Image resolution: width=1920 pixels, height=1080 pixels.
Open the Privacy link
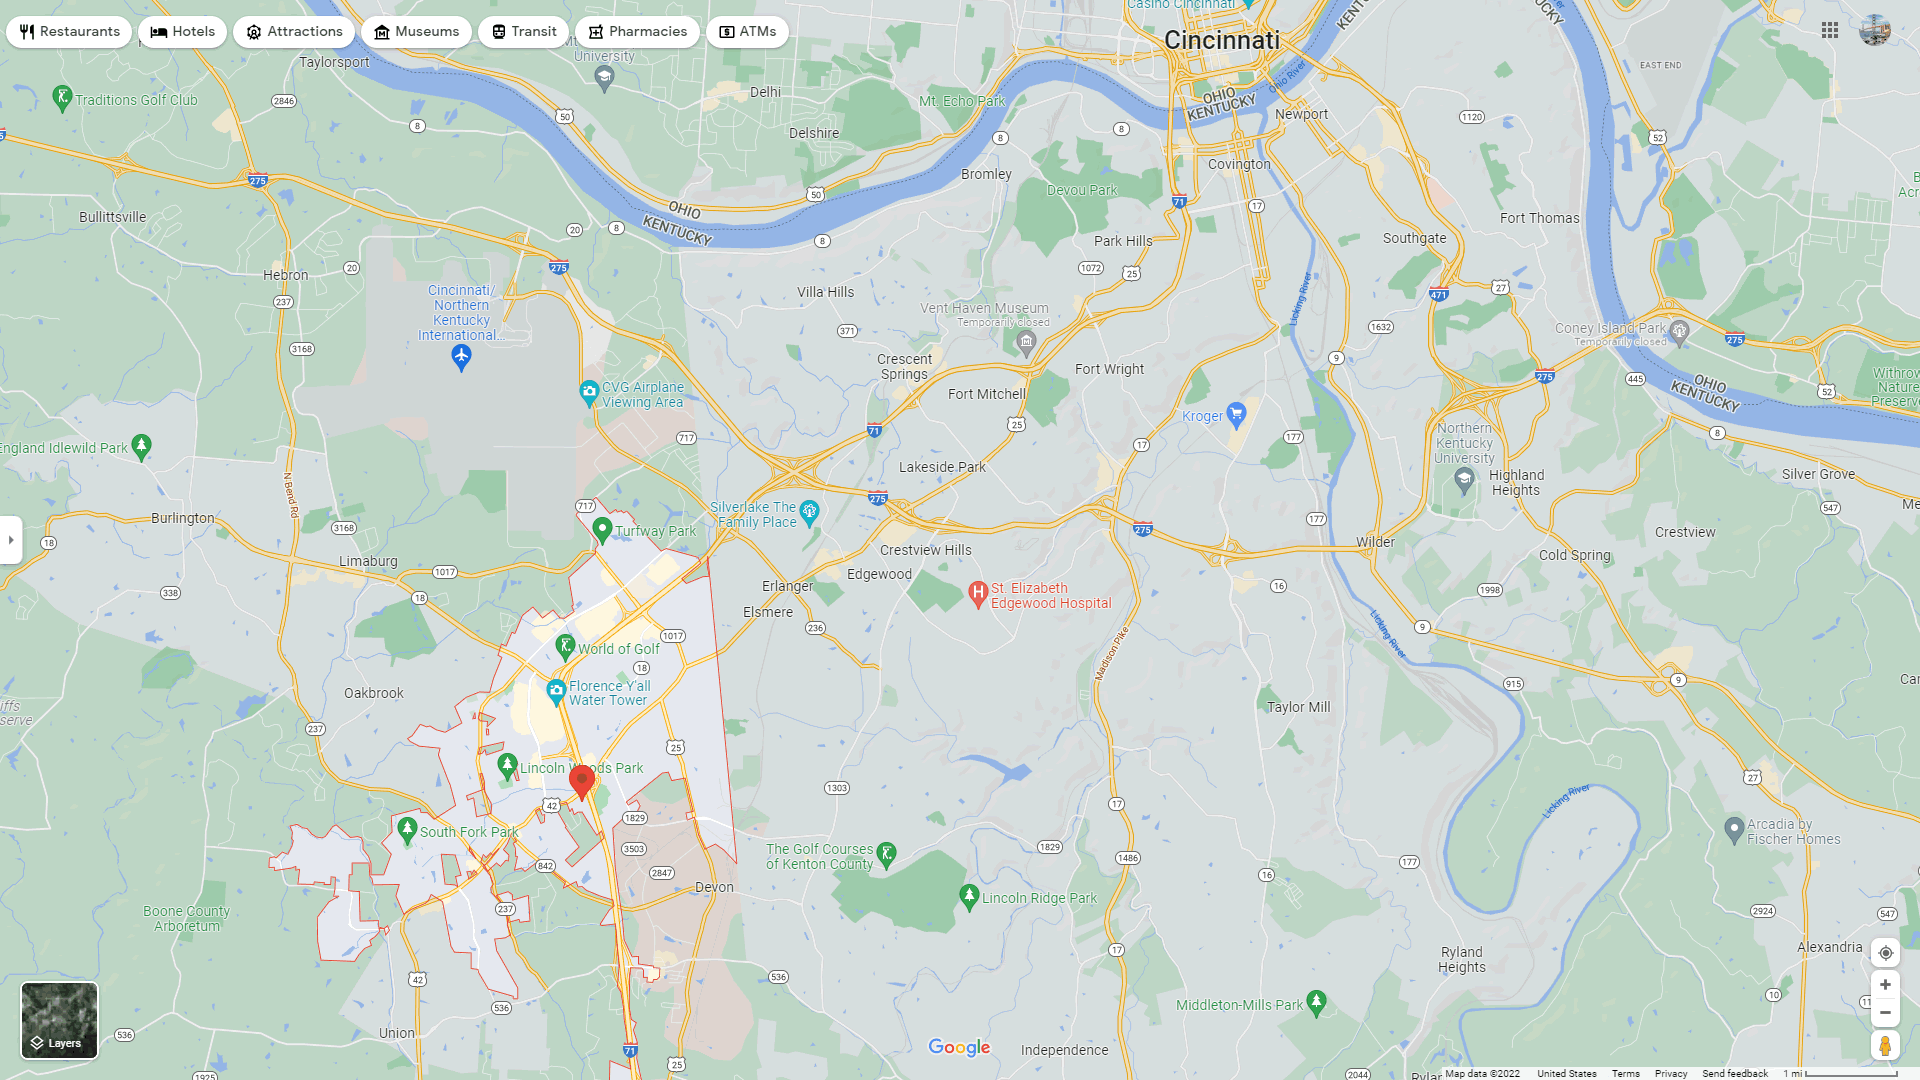[1671, 1073]
